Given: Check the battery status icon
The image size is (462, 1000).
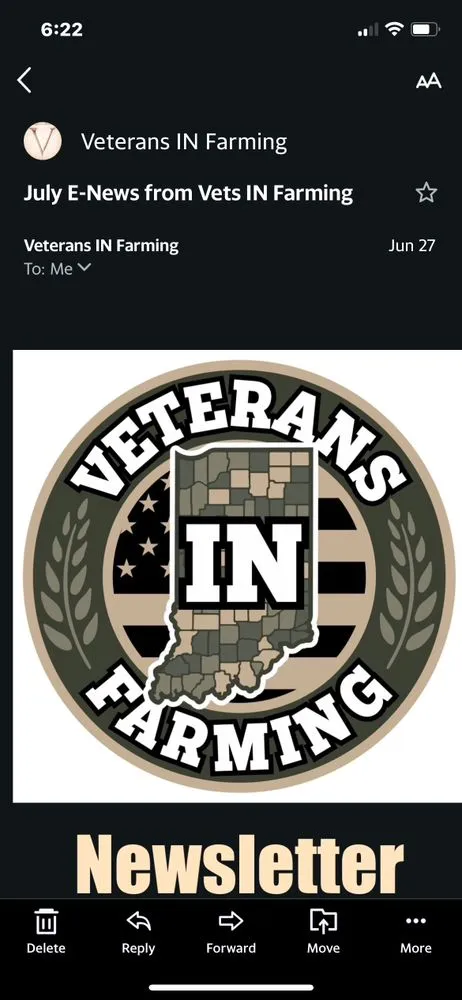Looking at the screenshot, I should (425, 29).
